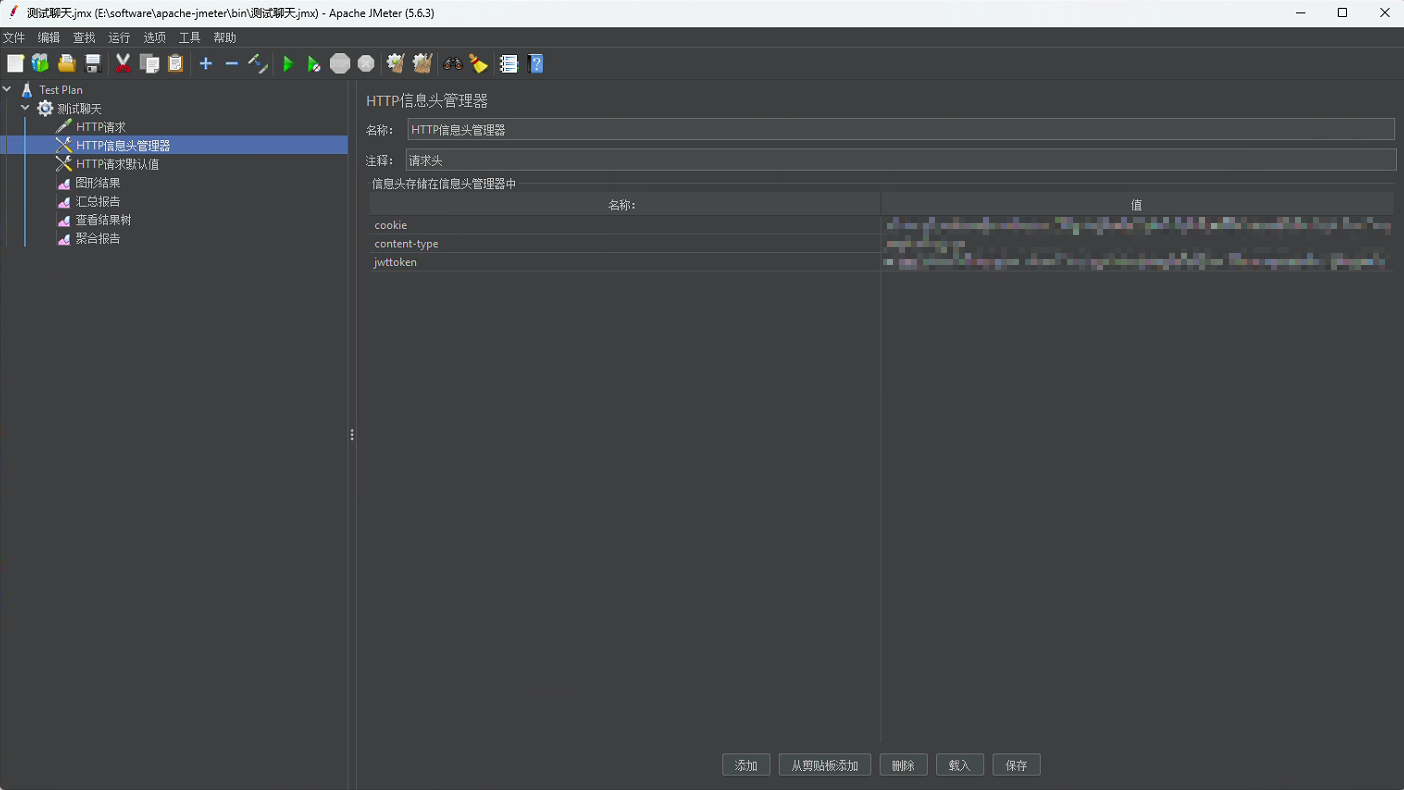The image size is (1404, 790).
Task: Click Start no pauses toolbar icon
Action: [x=314, y=64]
